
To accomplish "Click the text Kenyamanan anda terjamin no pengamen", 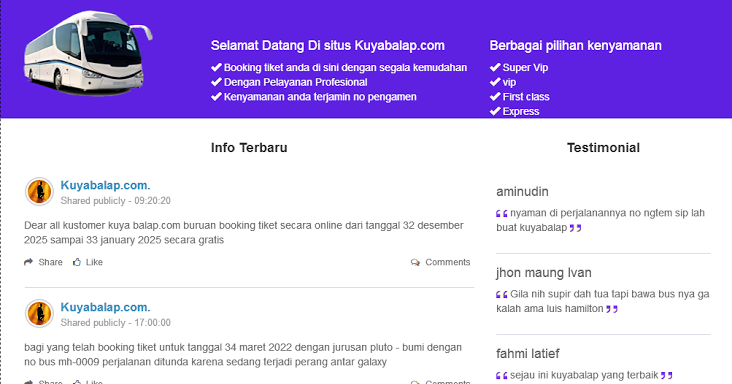I will [320, 97].
